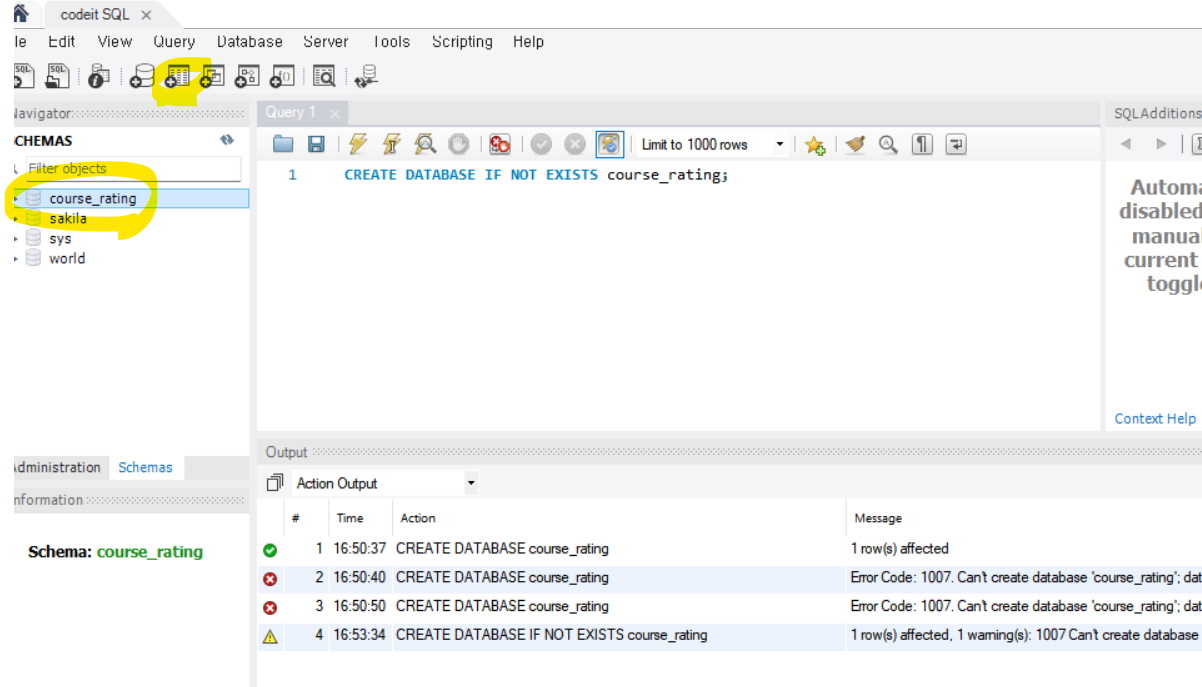Viewport: 1202px width, 687px height.
Task: Beautify the SQL with the broom icon
Action: click(x=855, y=145)
